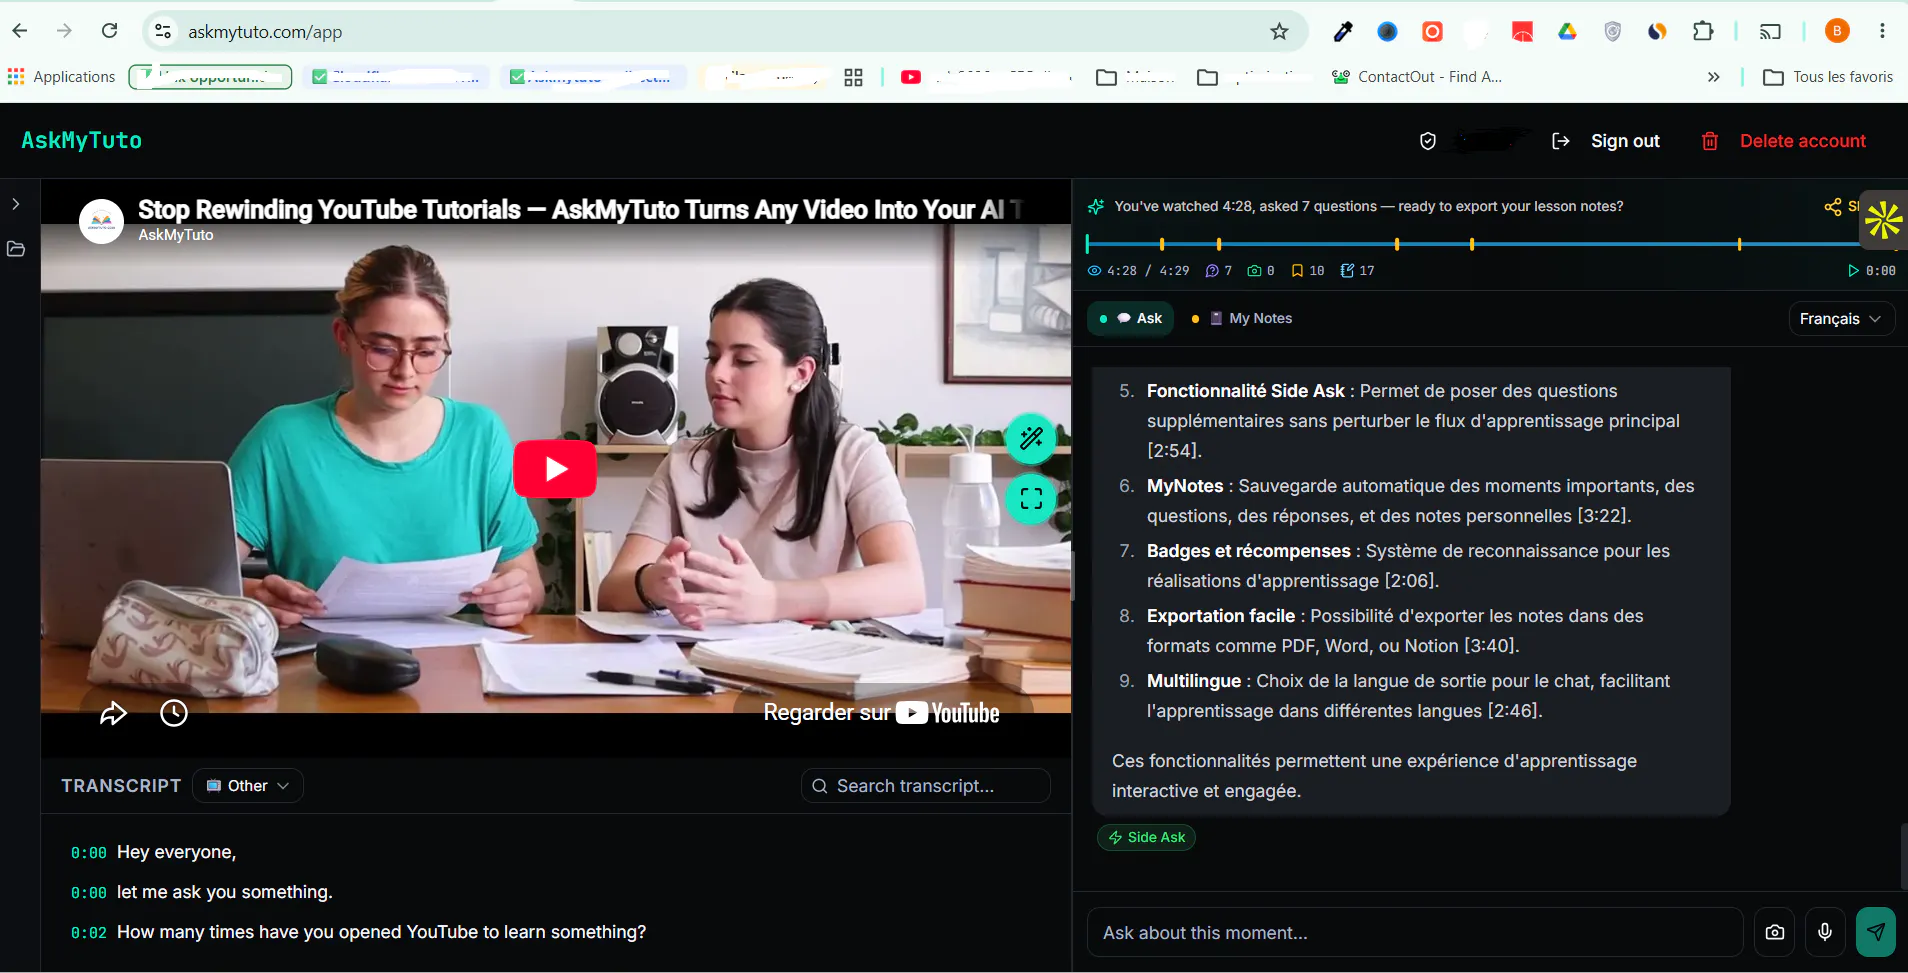The height and width of the screenshot is (973, 1908).
Task: Click the [3:22] timestamp in MyNotes item
Action: [x=1602, y=516]
